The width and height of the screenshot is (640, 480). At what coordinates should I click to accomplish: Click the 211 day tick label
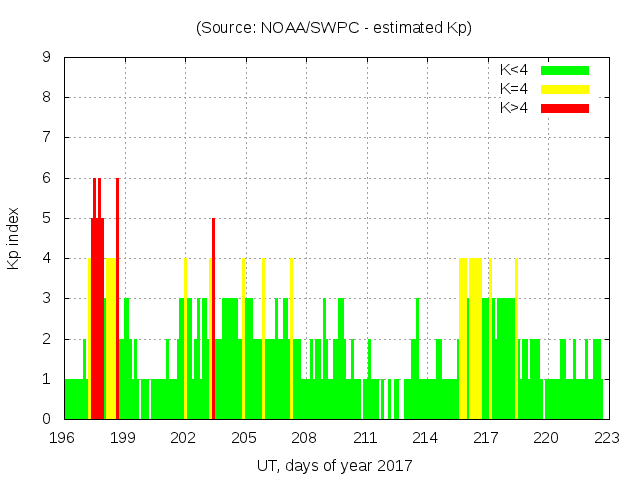[365, 438]
